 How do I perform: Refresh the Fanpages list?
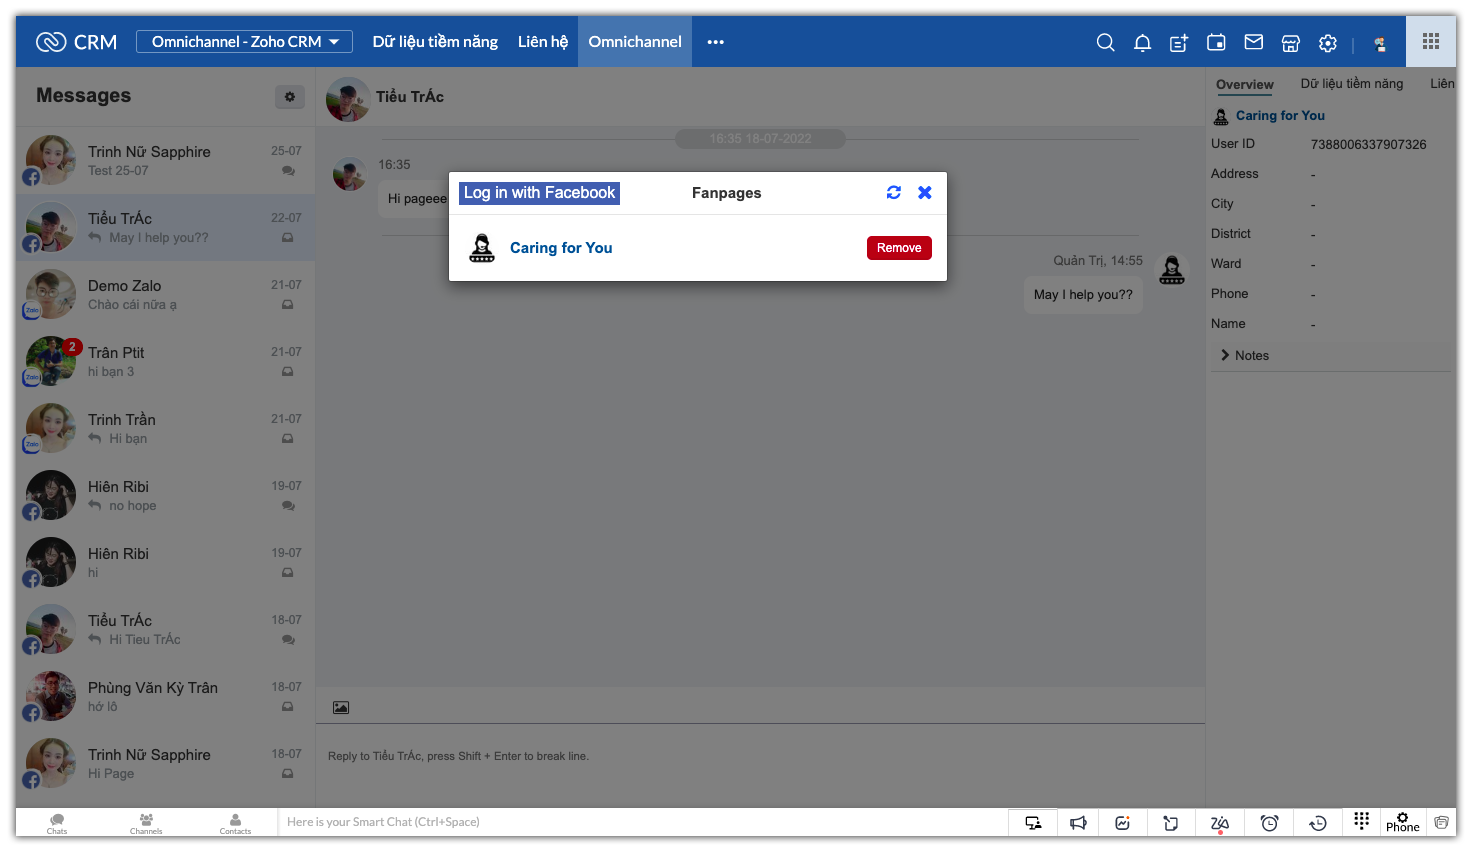click(893, 193)
